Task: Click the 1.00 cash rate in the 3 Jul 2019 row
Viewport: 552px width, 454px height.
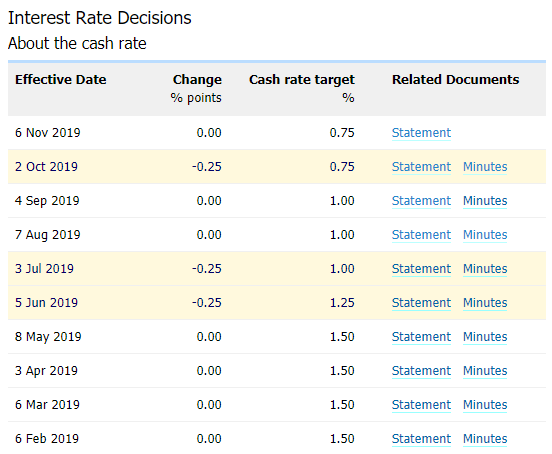Action: (x=342, y=269)
